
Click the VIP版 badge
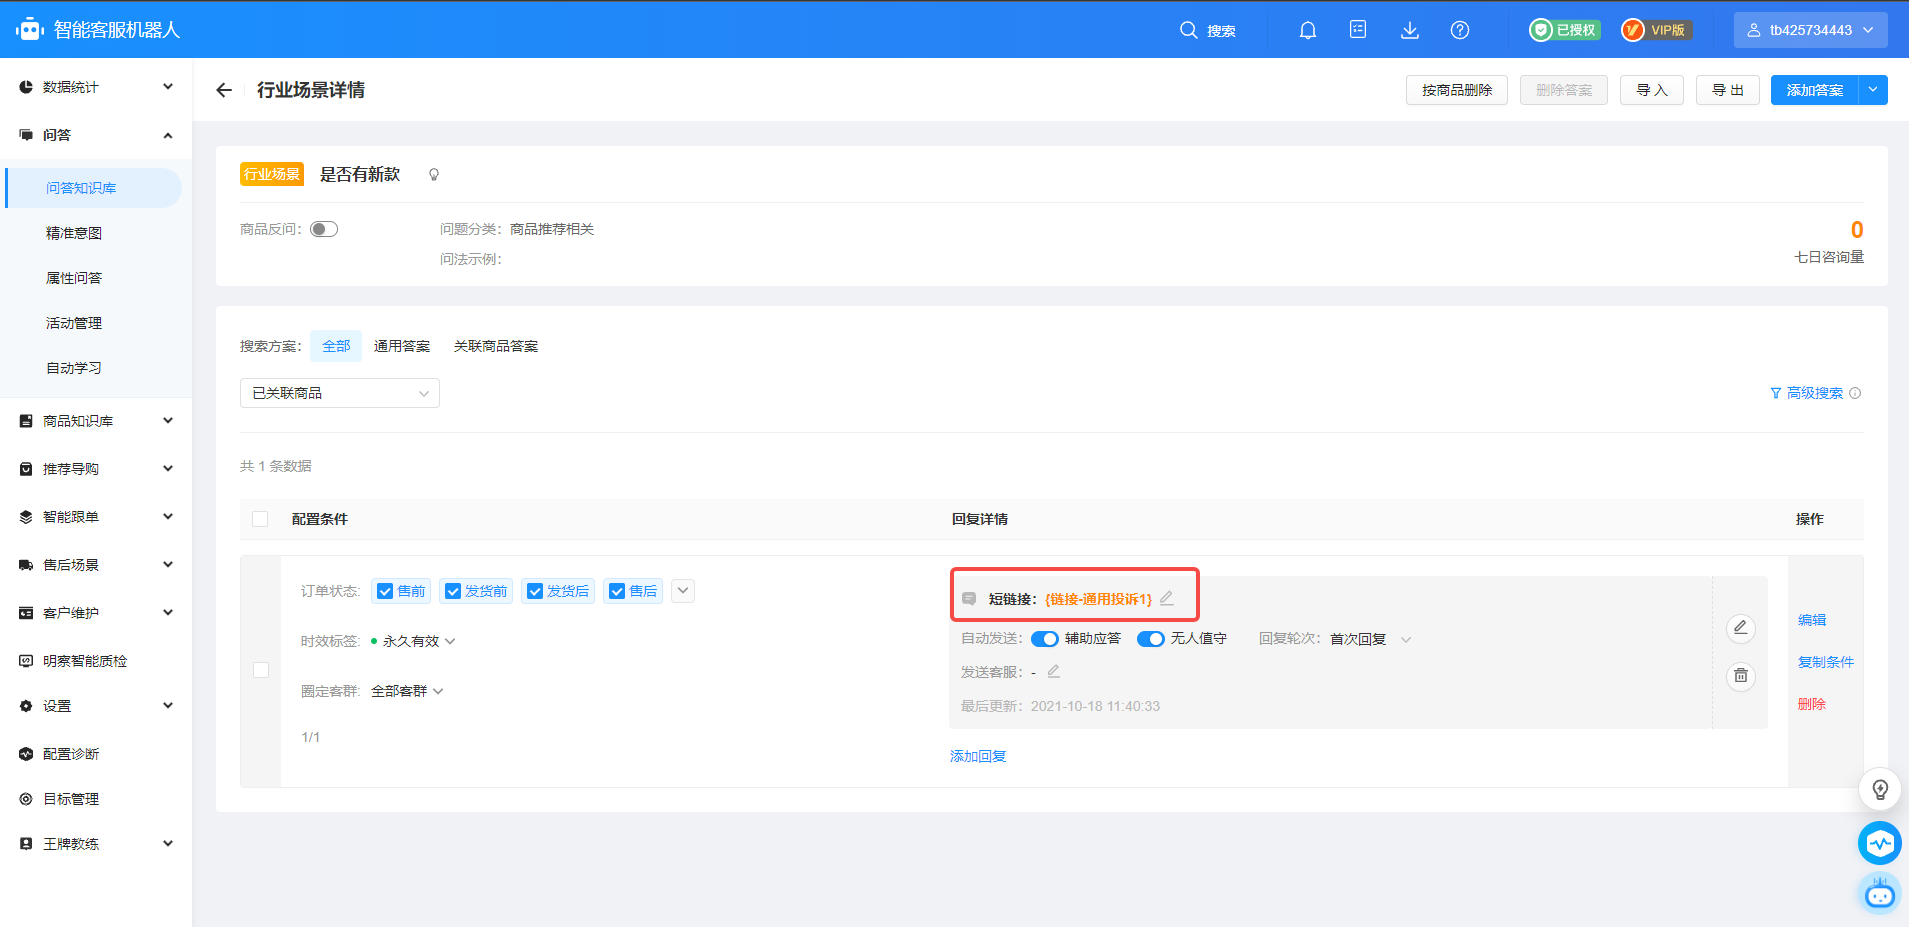[x=1657, y=30]
